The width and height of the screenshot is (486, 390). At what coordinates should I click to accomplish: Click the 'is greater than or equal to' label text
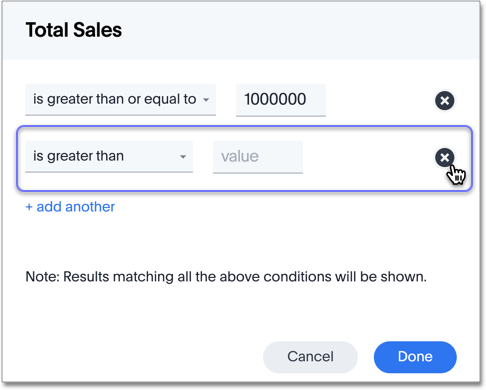tap(114, 99)
